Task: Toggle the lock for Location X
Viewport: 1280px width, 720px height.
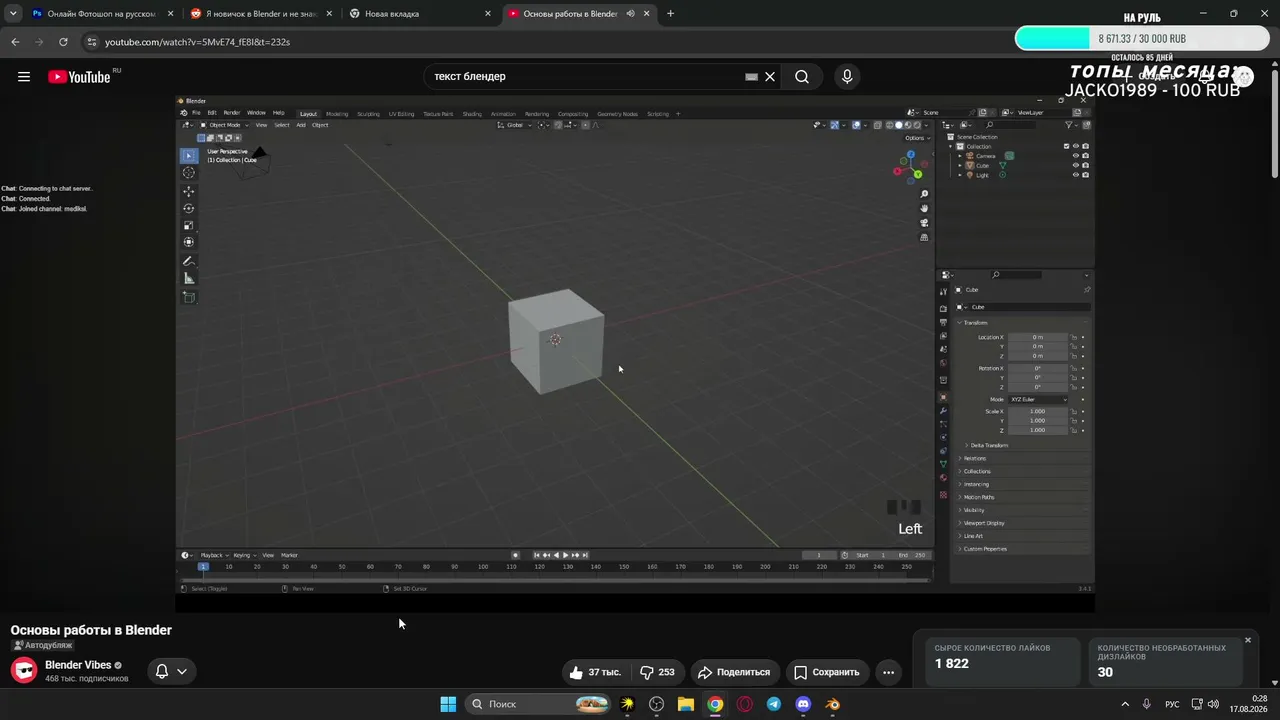Action: coord(1074,338)
